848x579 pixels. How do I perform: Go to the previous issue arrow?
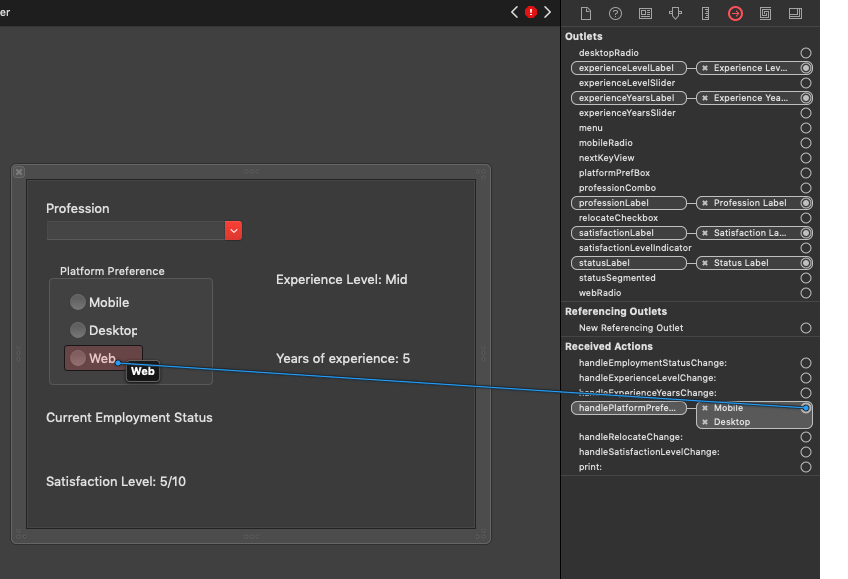[515, 12]
